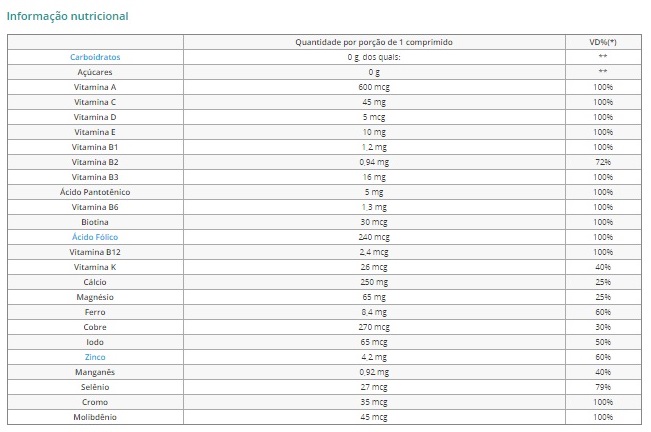Select the Molibdênio row label
The image size is (651, 432).
click(x=95, y=416)
